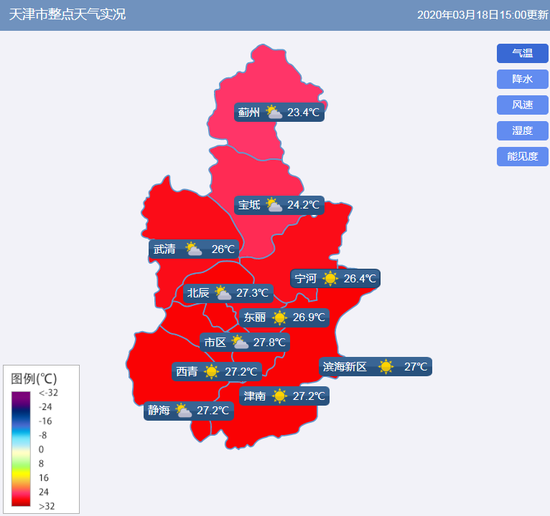Viewport: 550px width, 516px height.
Task: Select the 西青 district name label
Action: [187, 371]
